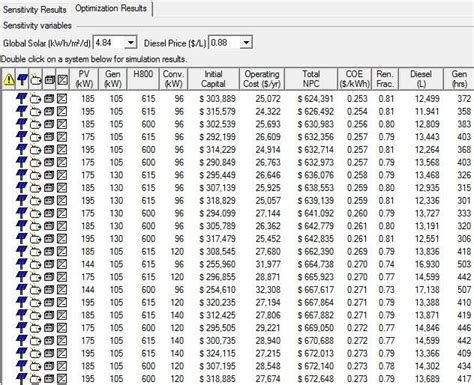474x385 pixels.
Task: Select total NPC value $ 636,076
Action: (x=316, y=175)
